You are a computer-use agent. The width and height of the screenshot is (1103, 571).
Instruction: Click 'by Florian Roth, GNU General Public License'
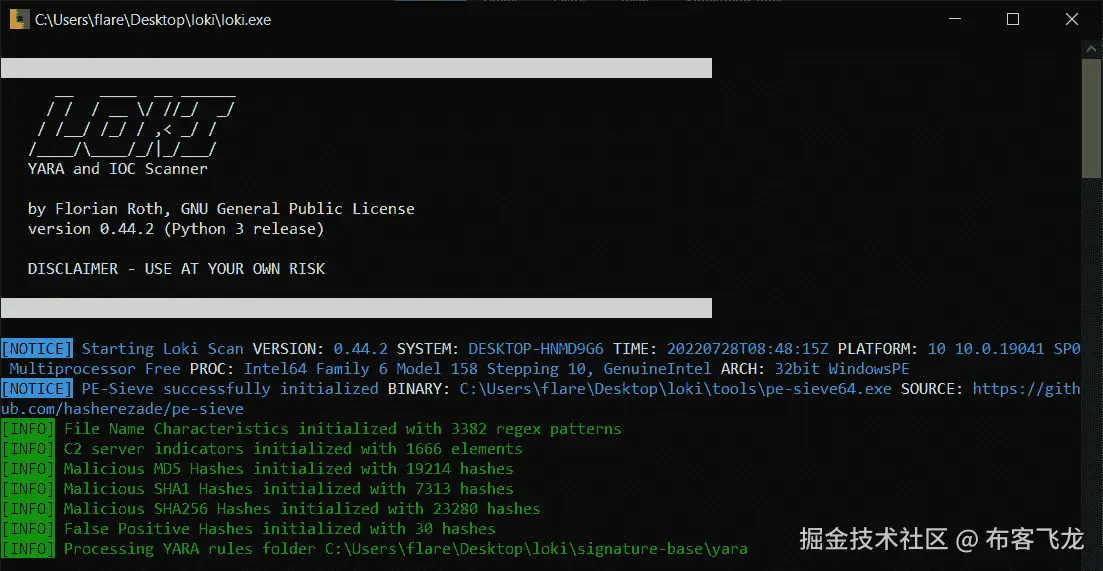(221, 209)
